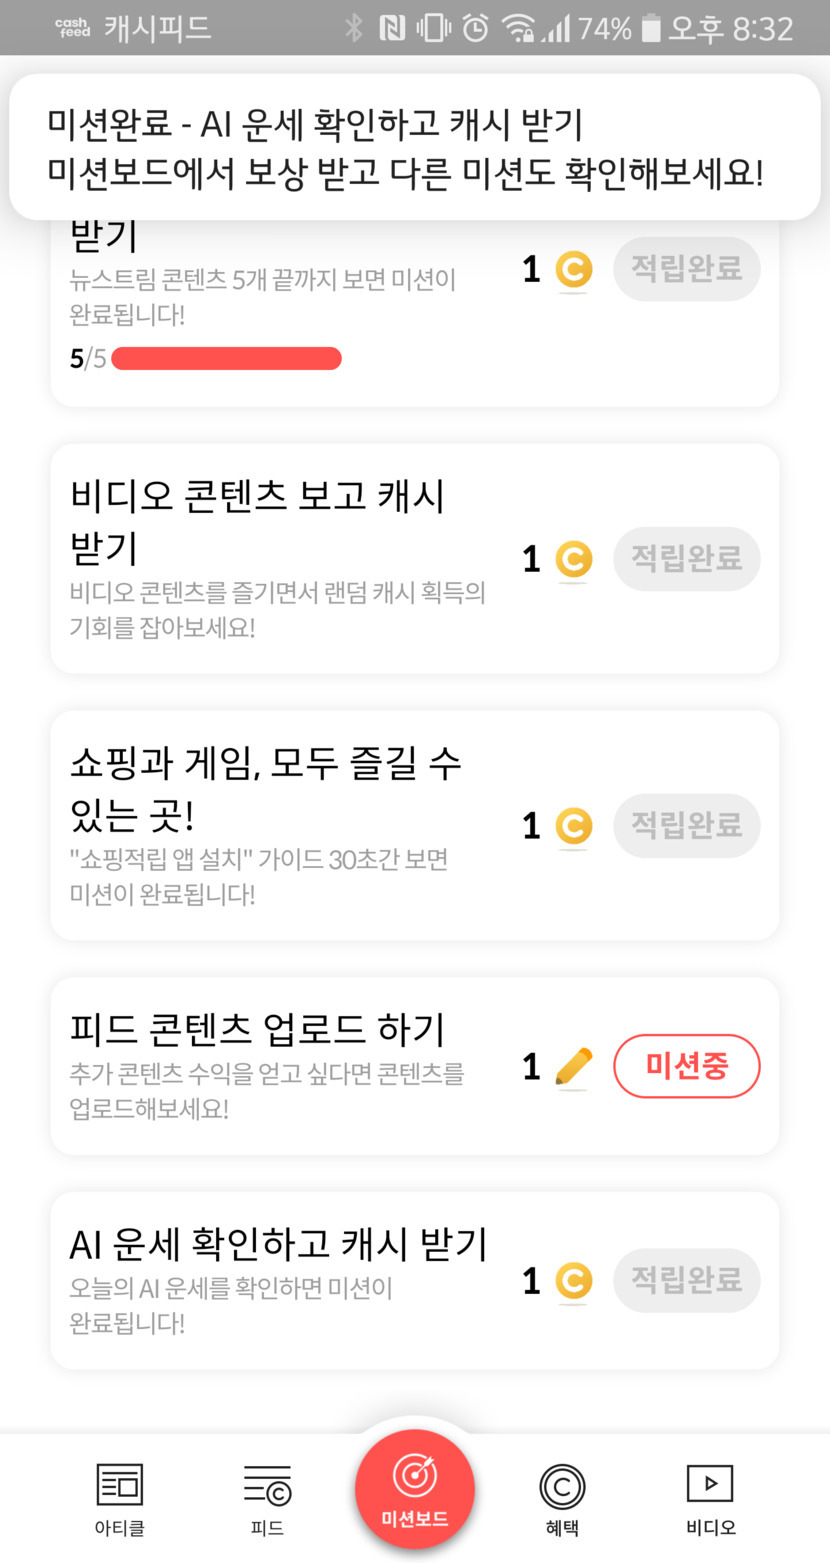Viewport: 830px width, 1563px height.
Task: Tap gold coin on AI 운세 mission
Action: 573,1281
